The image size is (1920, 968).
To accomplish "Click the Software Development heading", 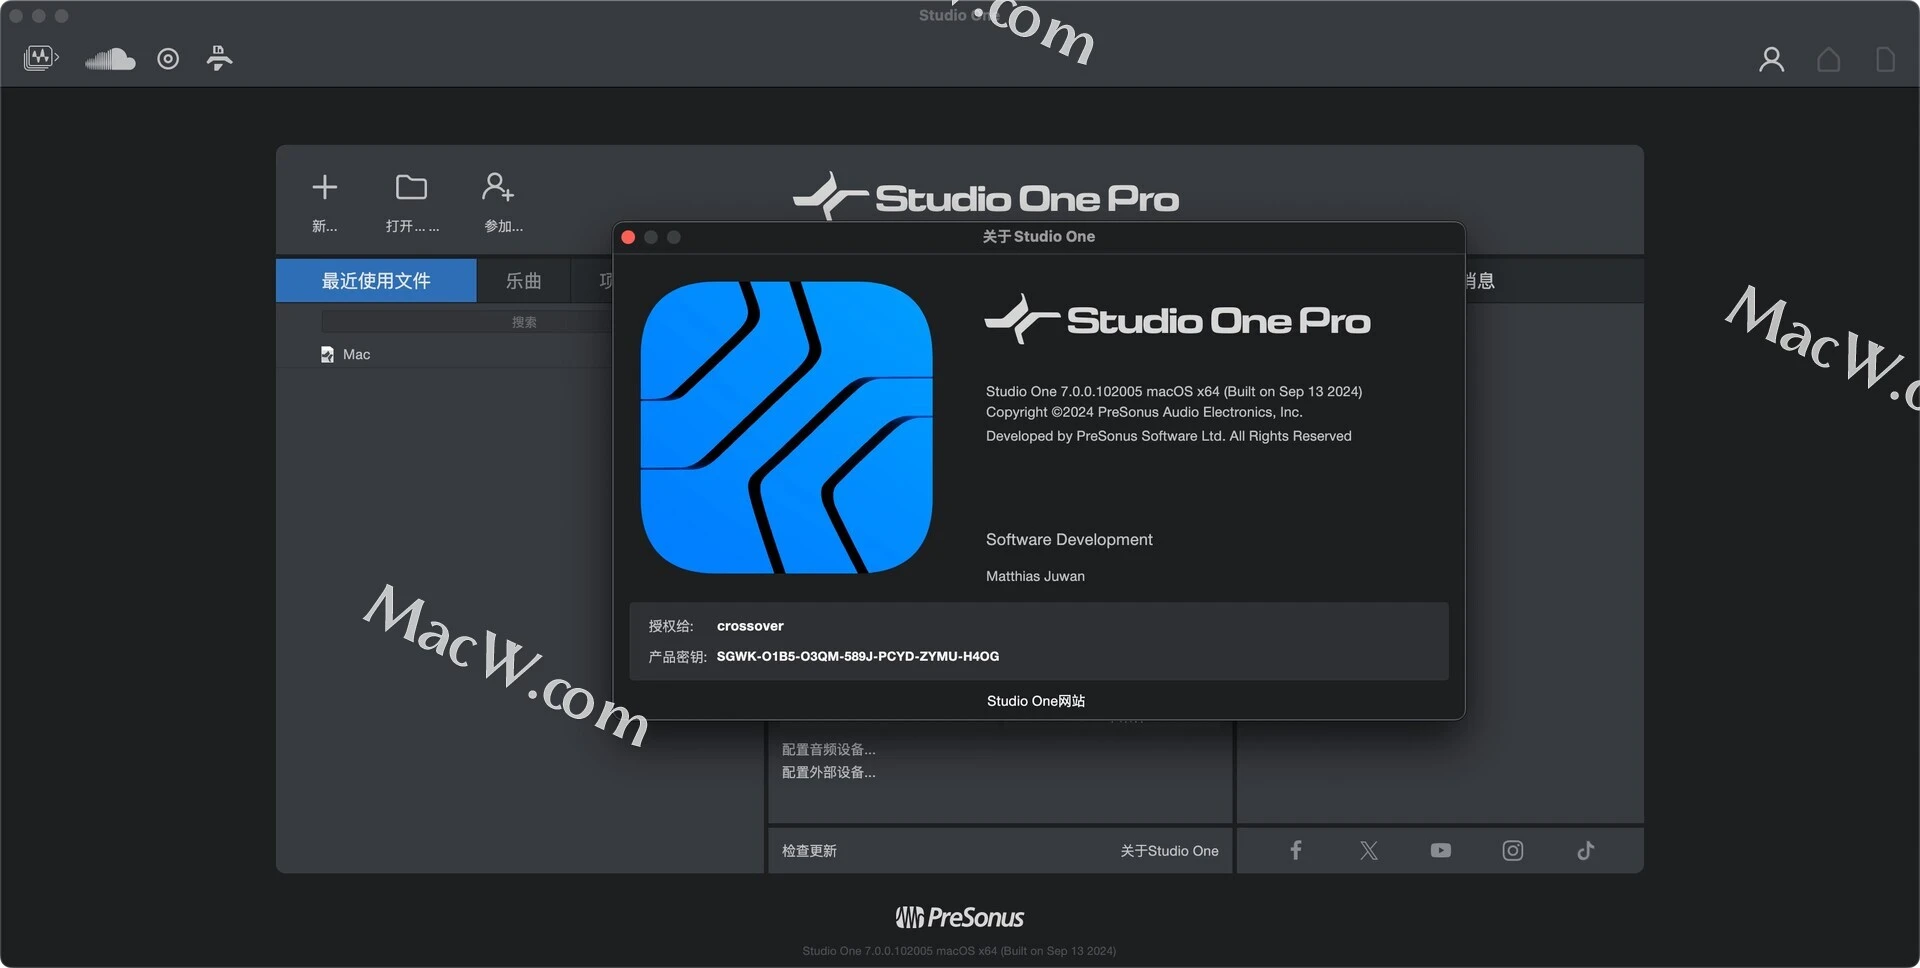I will (1069, 539).
